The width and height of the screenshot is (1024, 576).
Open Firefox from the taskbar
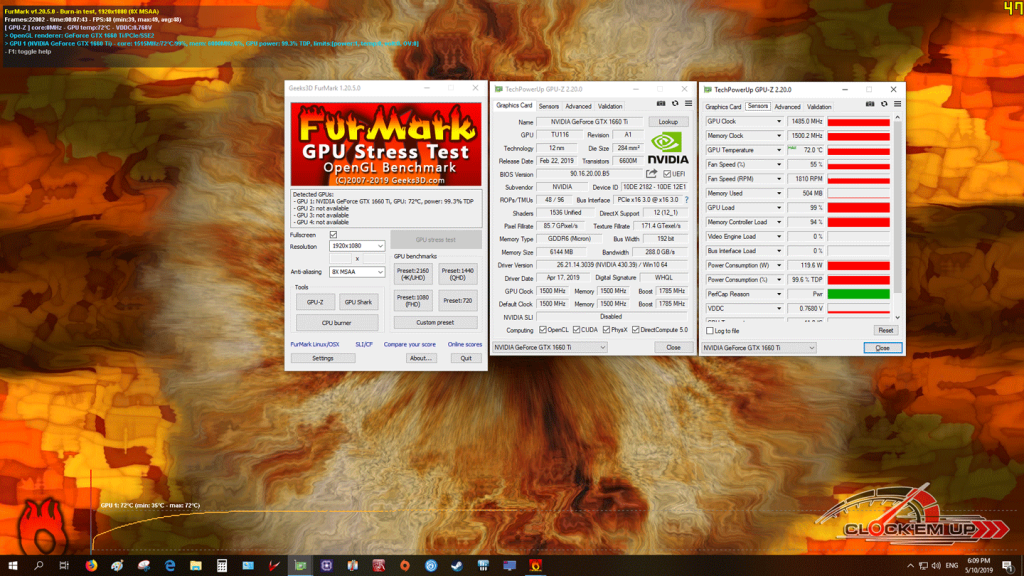pos(91,566)
